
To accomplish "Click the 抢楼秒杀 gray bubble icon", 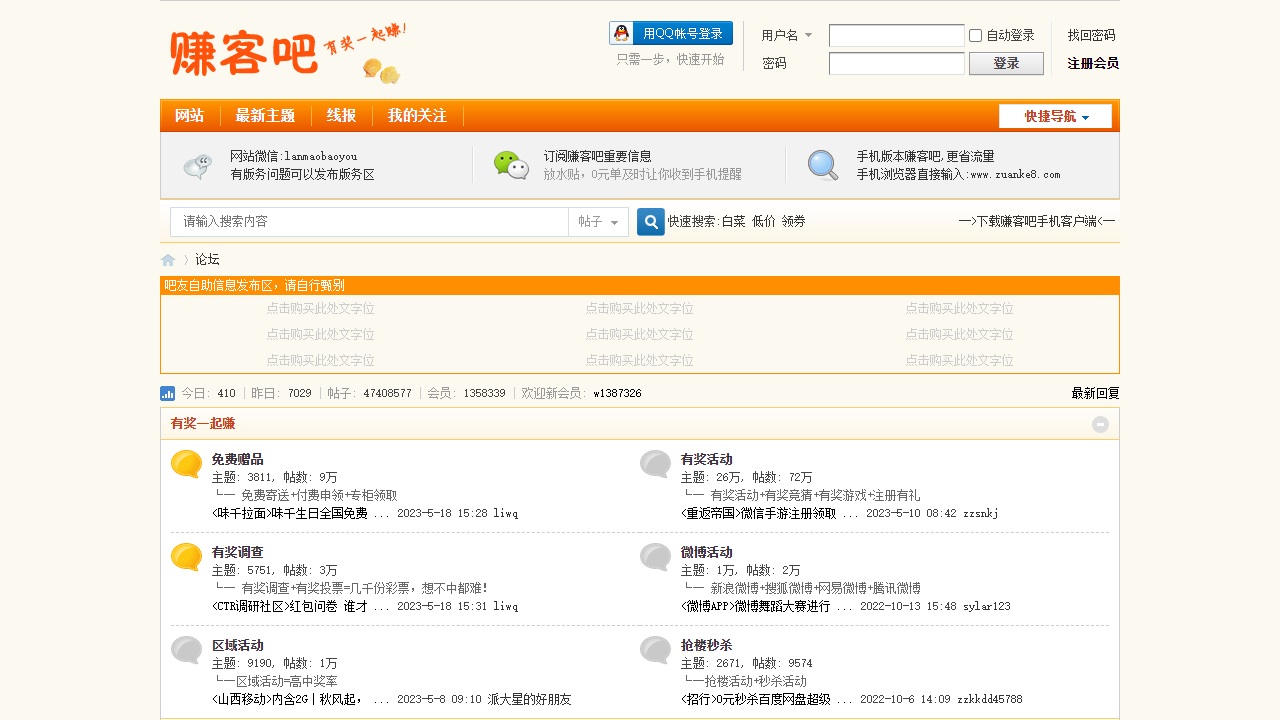I will [x=655, y=650].
